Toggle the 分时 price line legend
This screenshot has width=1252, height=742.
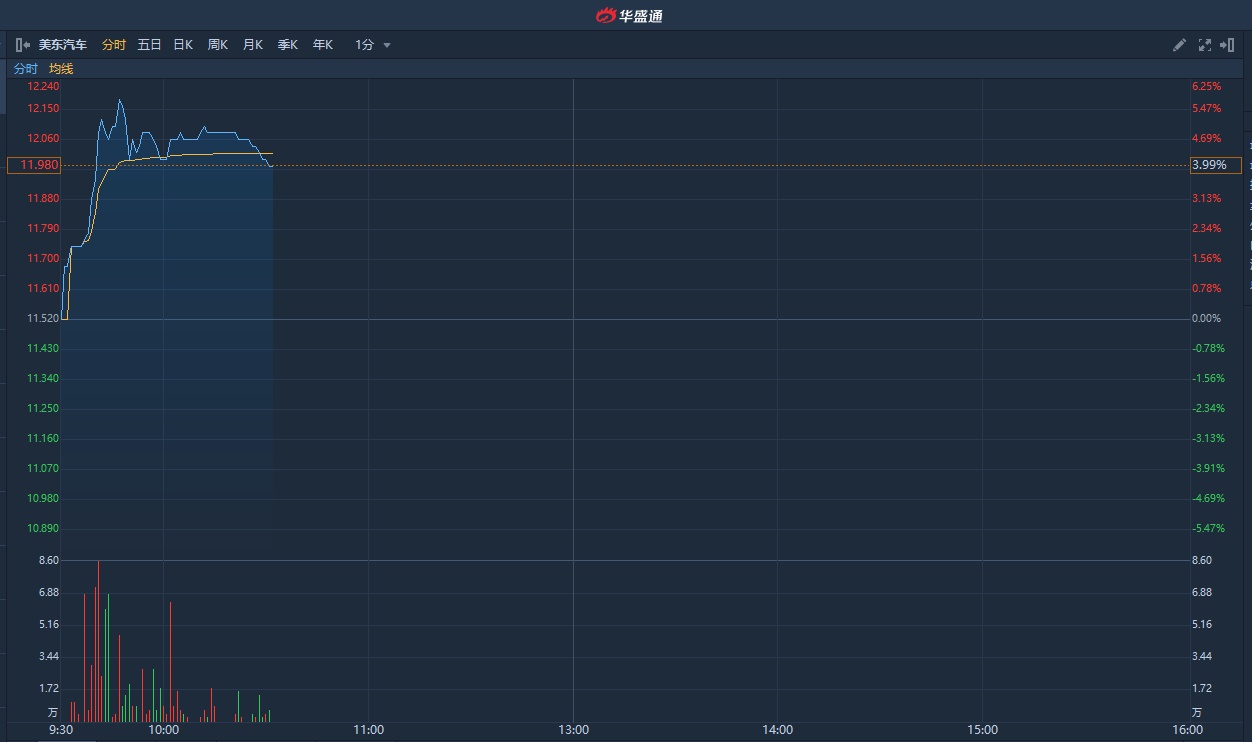25,69
